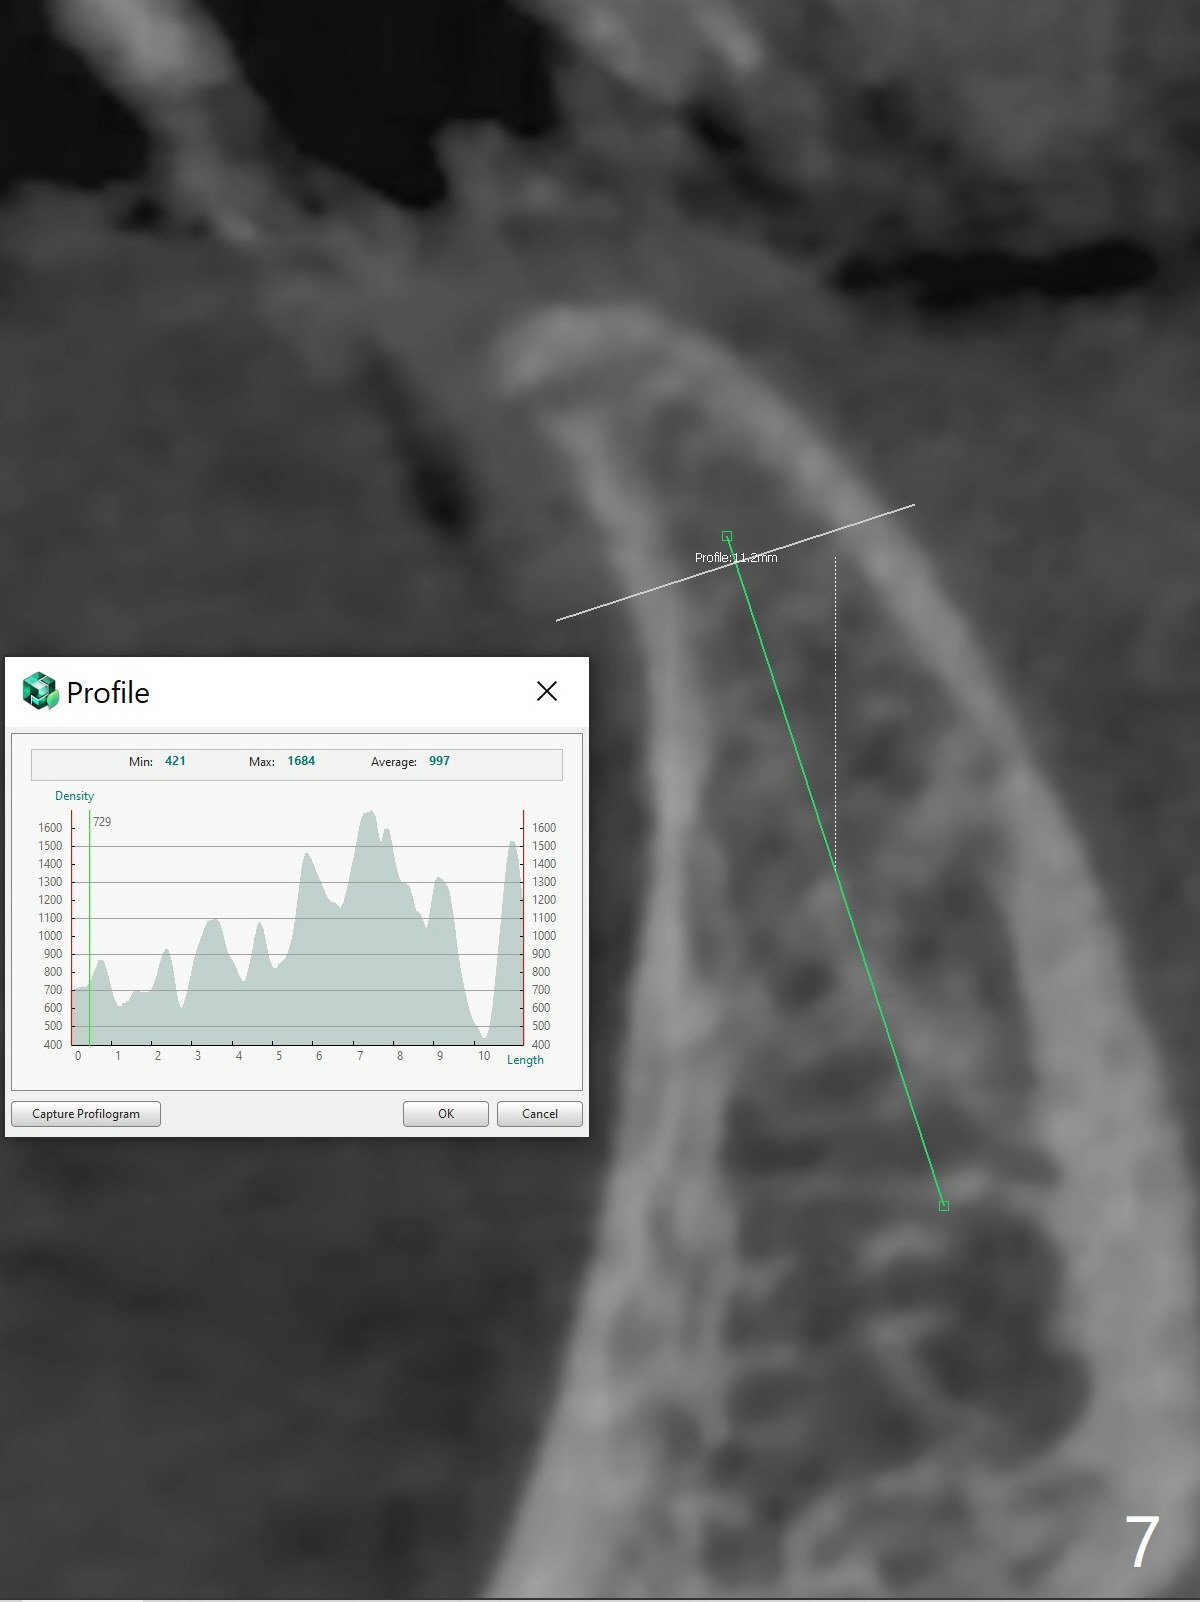
Task: Click the Length axis label
Action: [x=525, y=1060]
